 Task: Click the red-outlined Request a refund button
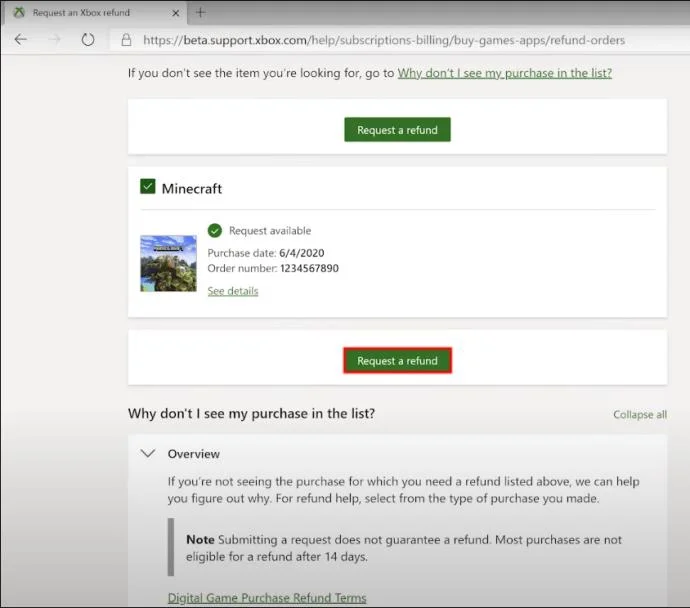(397, 361)
